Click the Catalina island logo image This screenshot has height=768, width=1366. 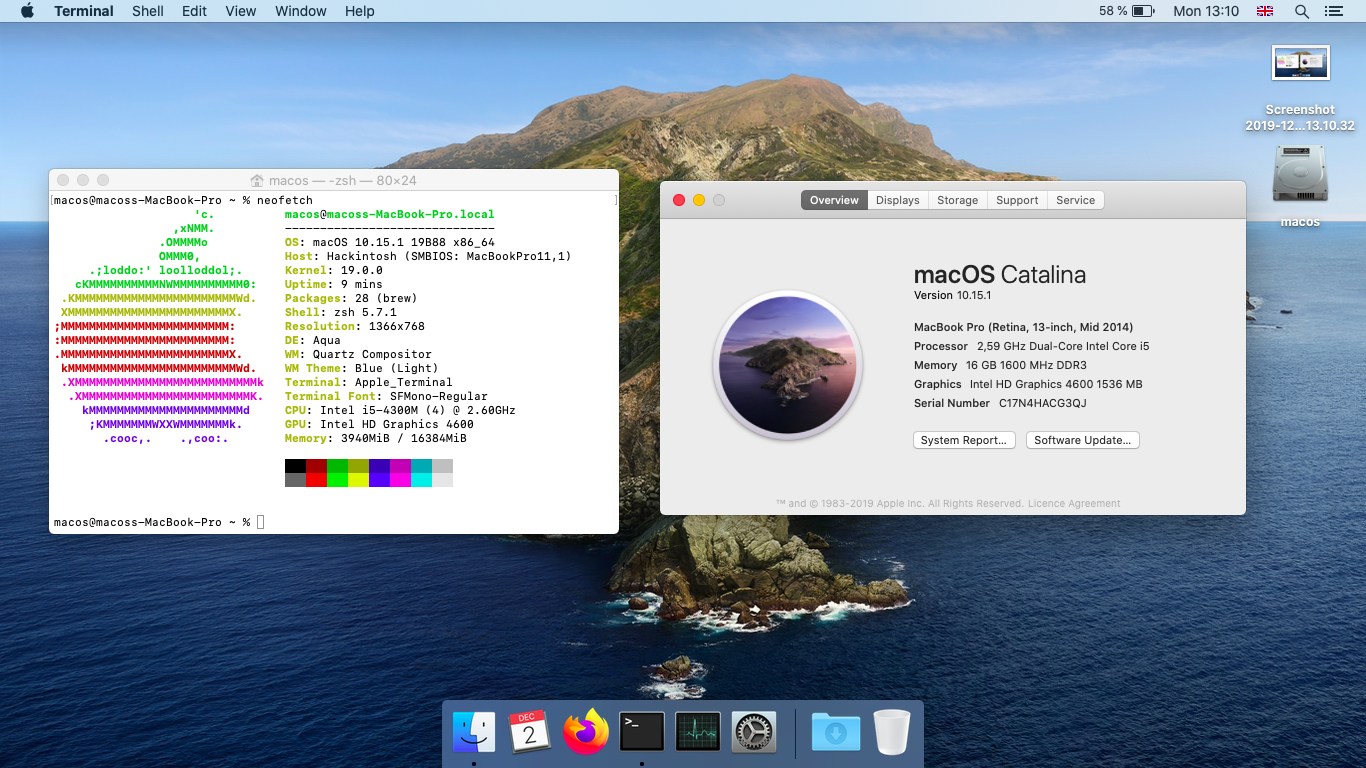788,365
